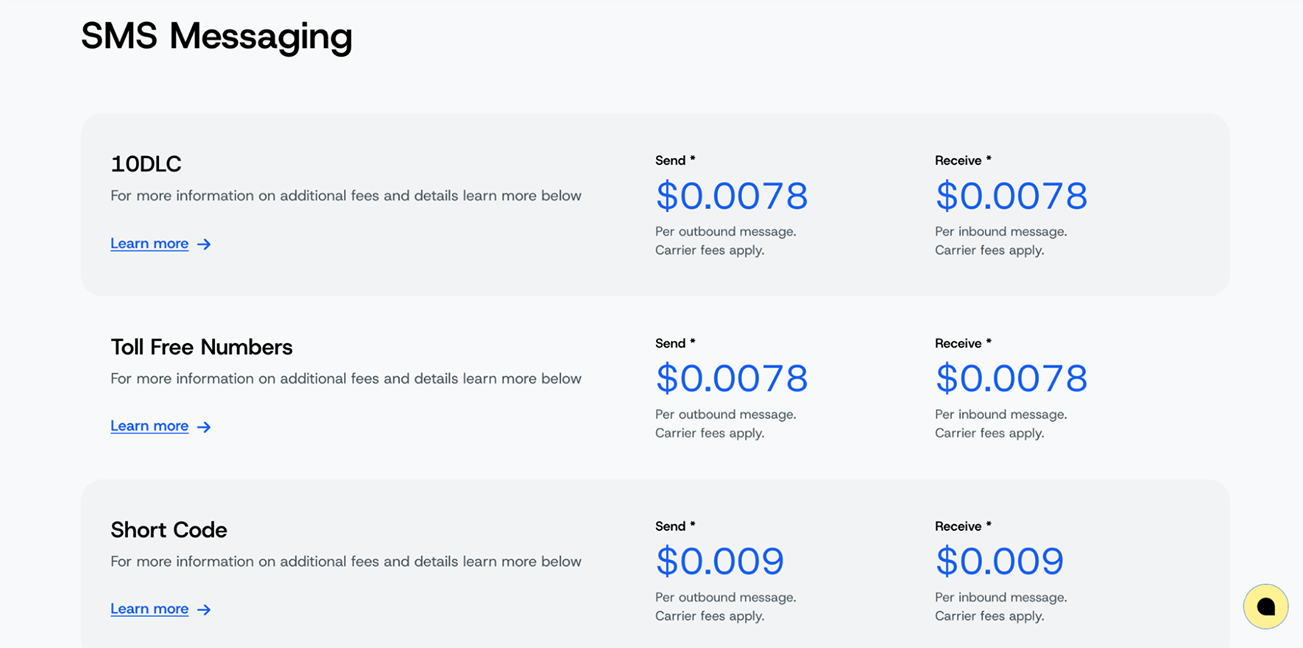The width and height of the screenshot is (1303, 648).
Task: Click 'Per inbound message' note under Toll Free Numbers
Action: 1001,415
